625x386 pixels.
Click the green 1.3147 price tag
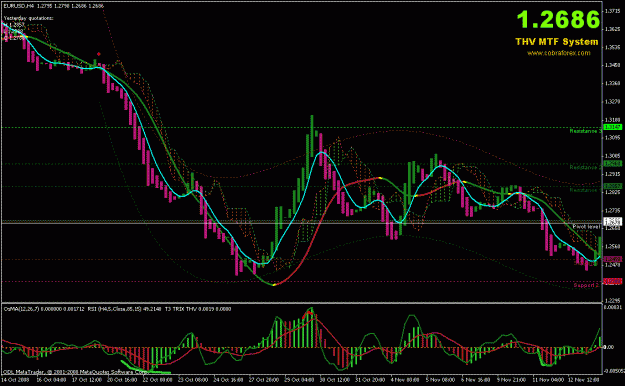(x=613, y=127)
